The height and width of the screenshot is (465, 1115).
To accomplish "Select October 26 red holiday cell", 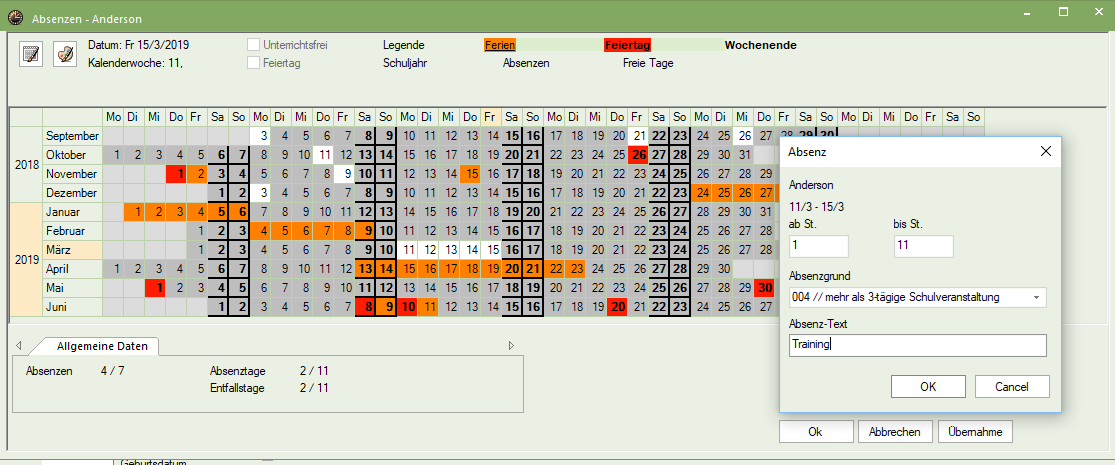I will [637, 155].
